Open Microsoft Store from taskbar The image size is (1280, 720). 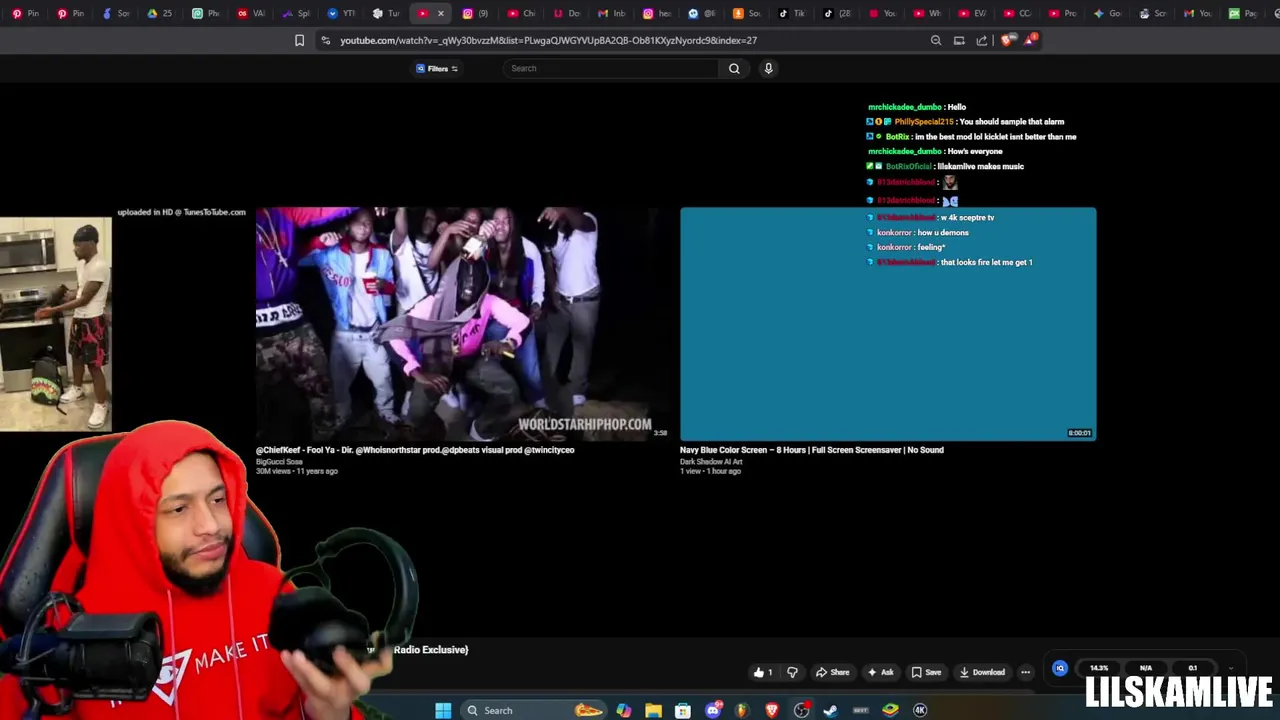(x=683, y=710)
